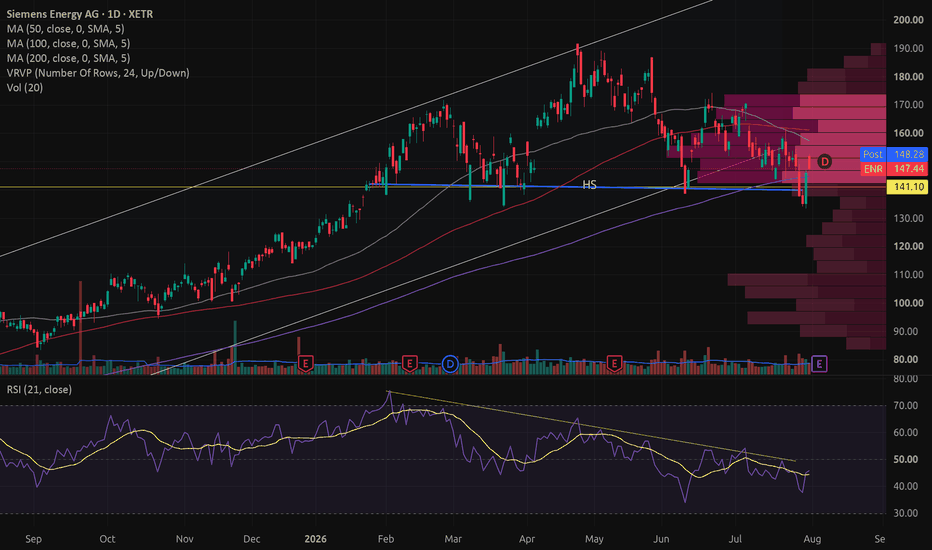Click the red D marker beside latest candle
This screenshot has height=550, width=932.
824,161
